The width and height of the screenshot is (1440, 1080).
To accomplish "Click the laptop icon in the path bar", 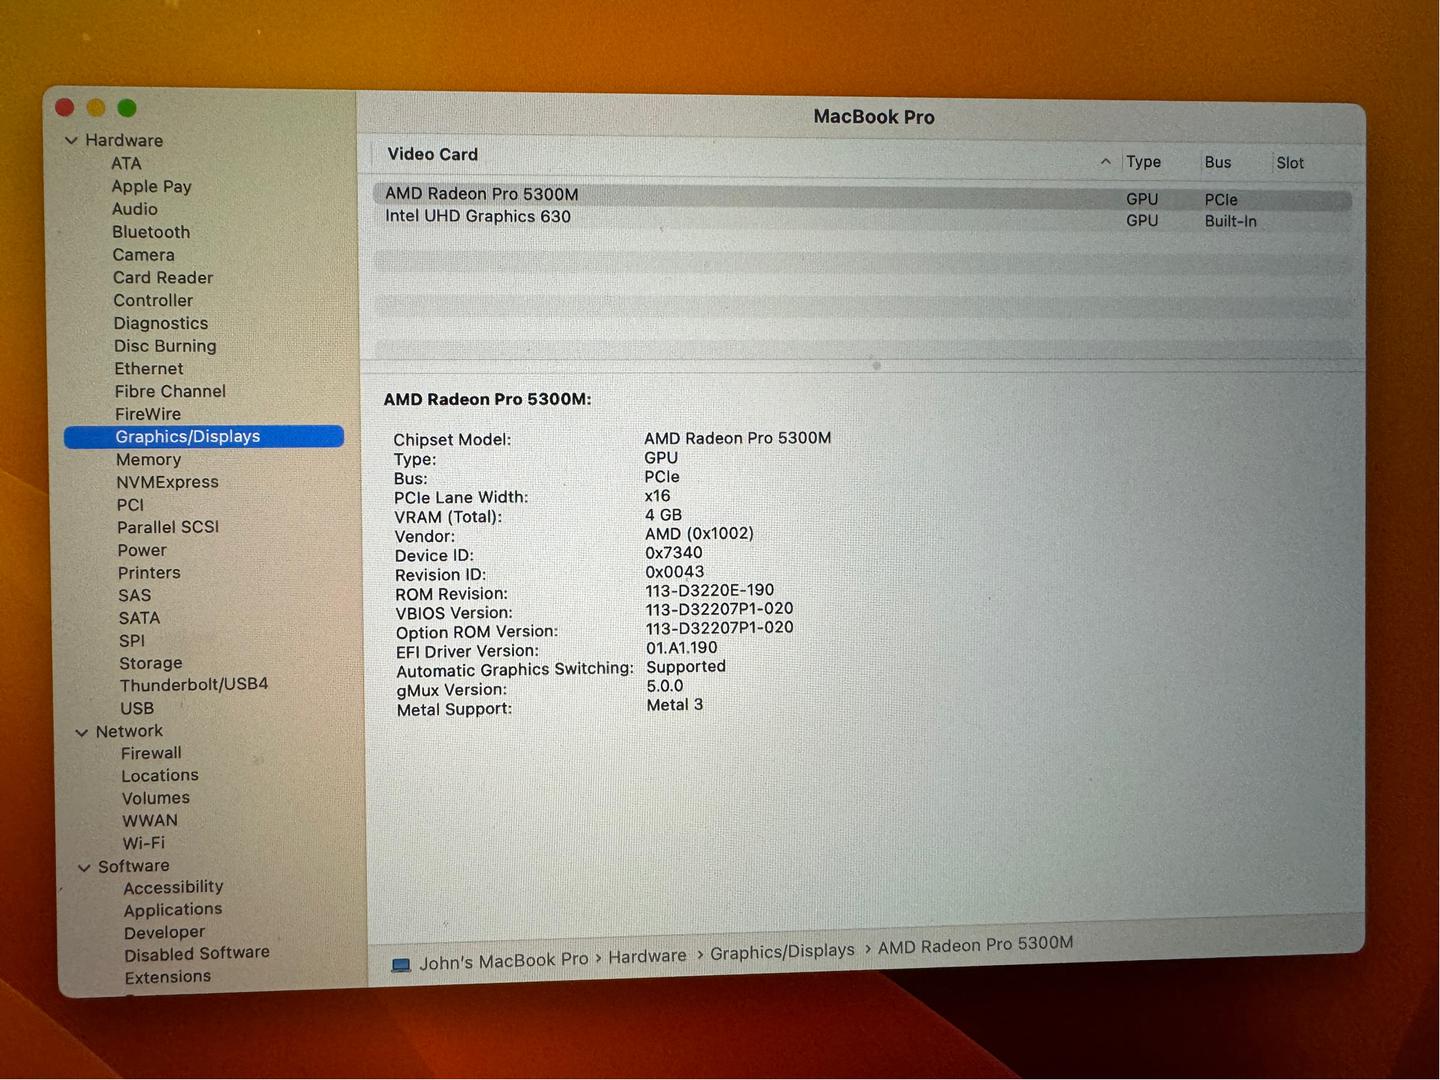I will tap(401, 965).
